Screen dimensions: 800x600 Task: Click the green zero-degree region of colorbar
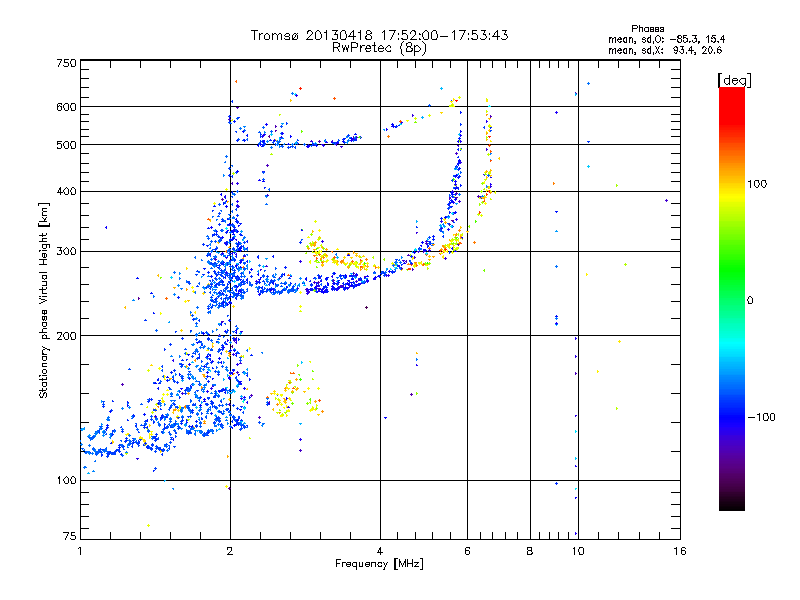click(x=732, y=300)
